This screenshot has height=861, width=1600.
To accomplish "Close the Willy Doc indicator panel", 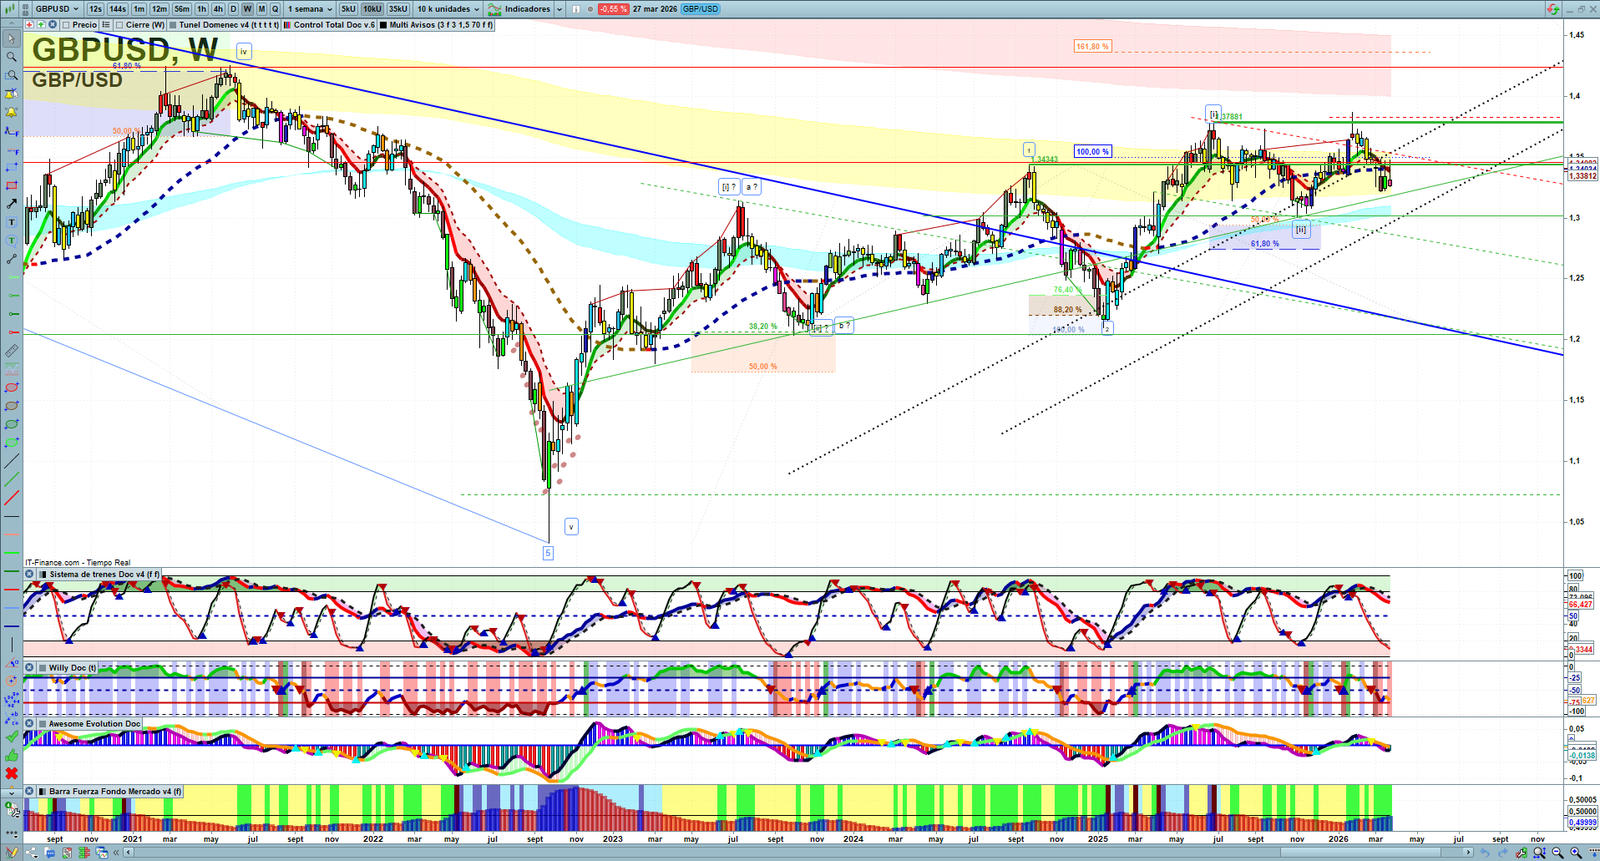I will pyautogui.click(x=30, y=668).
